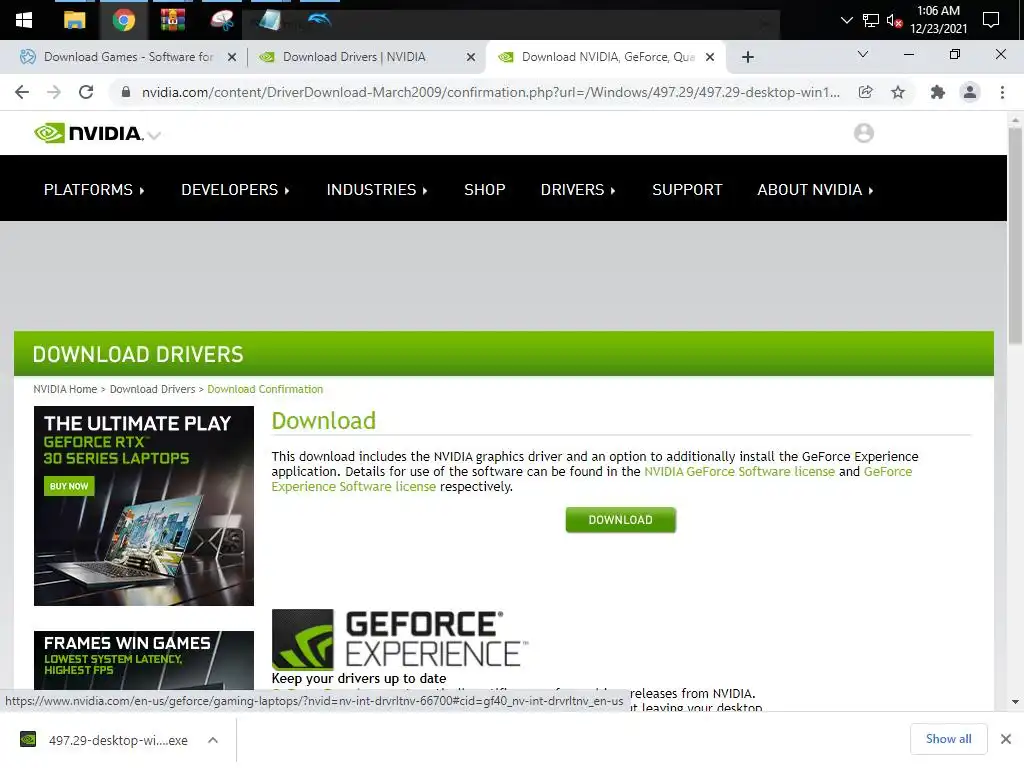Open the Chrome extensions puzzle icon
The image size is (1024, 768).
pyautogui.click(x=938, y=92)
